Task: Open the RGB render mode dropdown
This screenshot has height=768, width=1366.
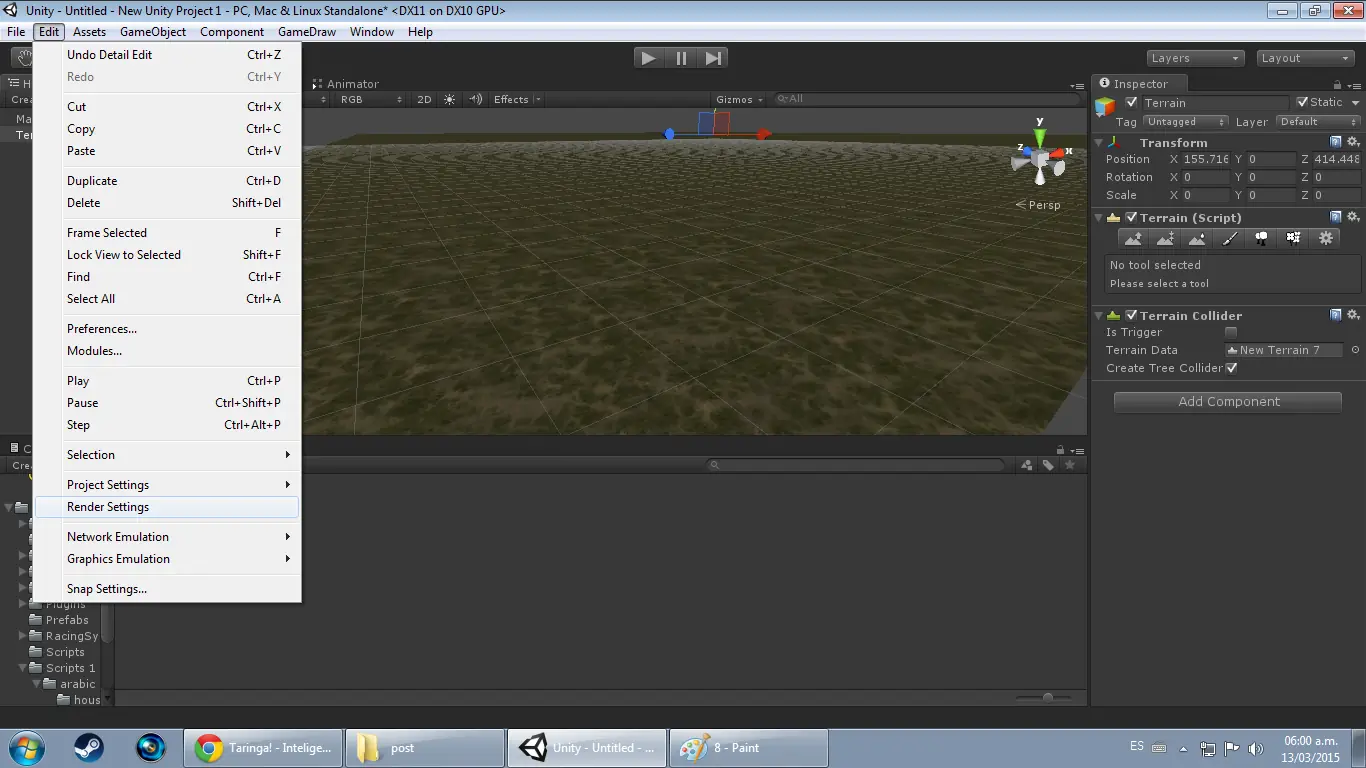Action: (370, 99)
